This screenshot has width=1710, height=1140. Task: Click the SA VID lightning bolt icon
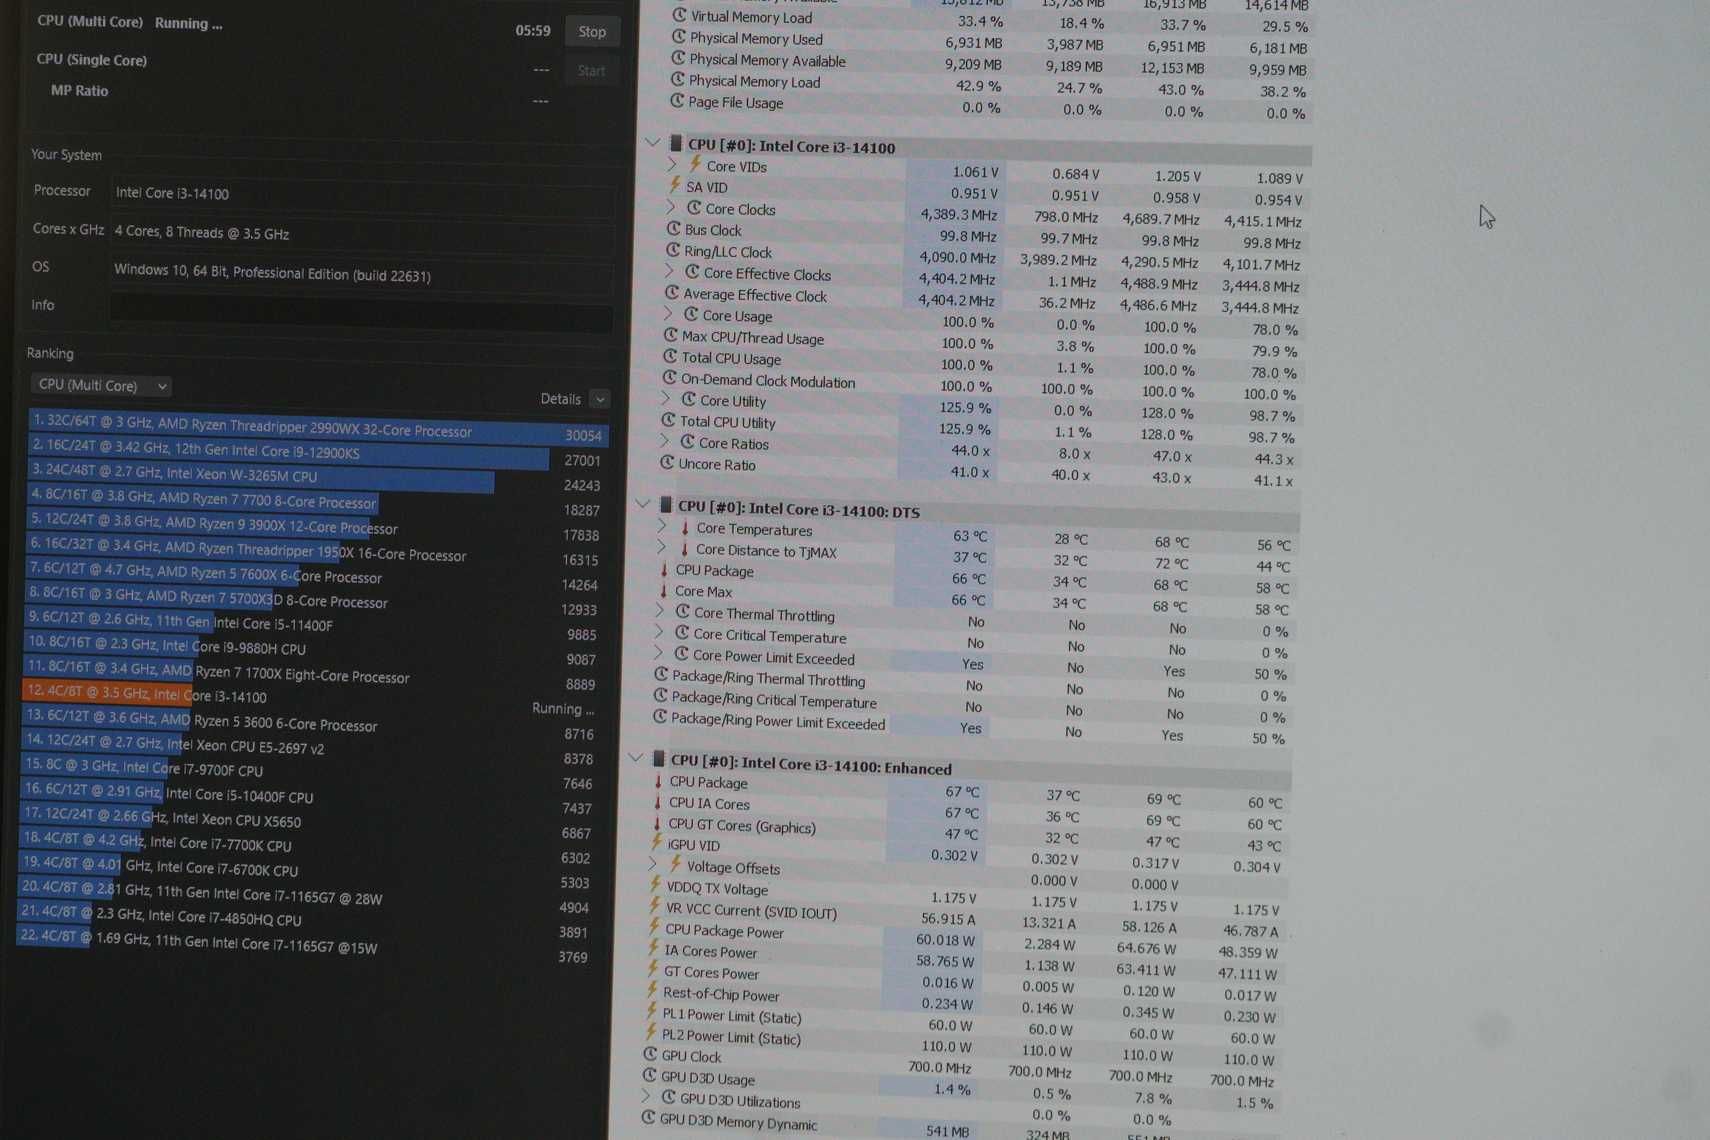pyautogui.click(x=675, y=186)
